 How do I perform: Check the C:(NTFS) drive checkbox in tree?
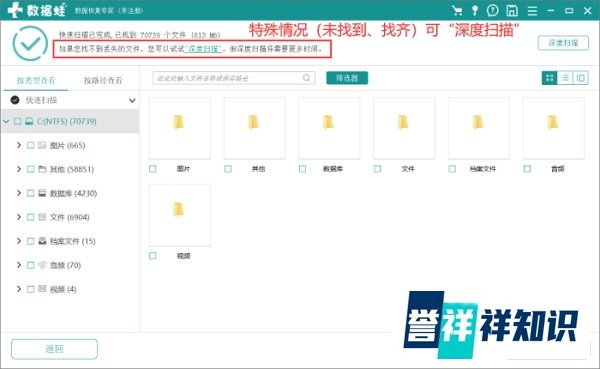[17, 121]
